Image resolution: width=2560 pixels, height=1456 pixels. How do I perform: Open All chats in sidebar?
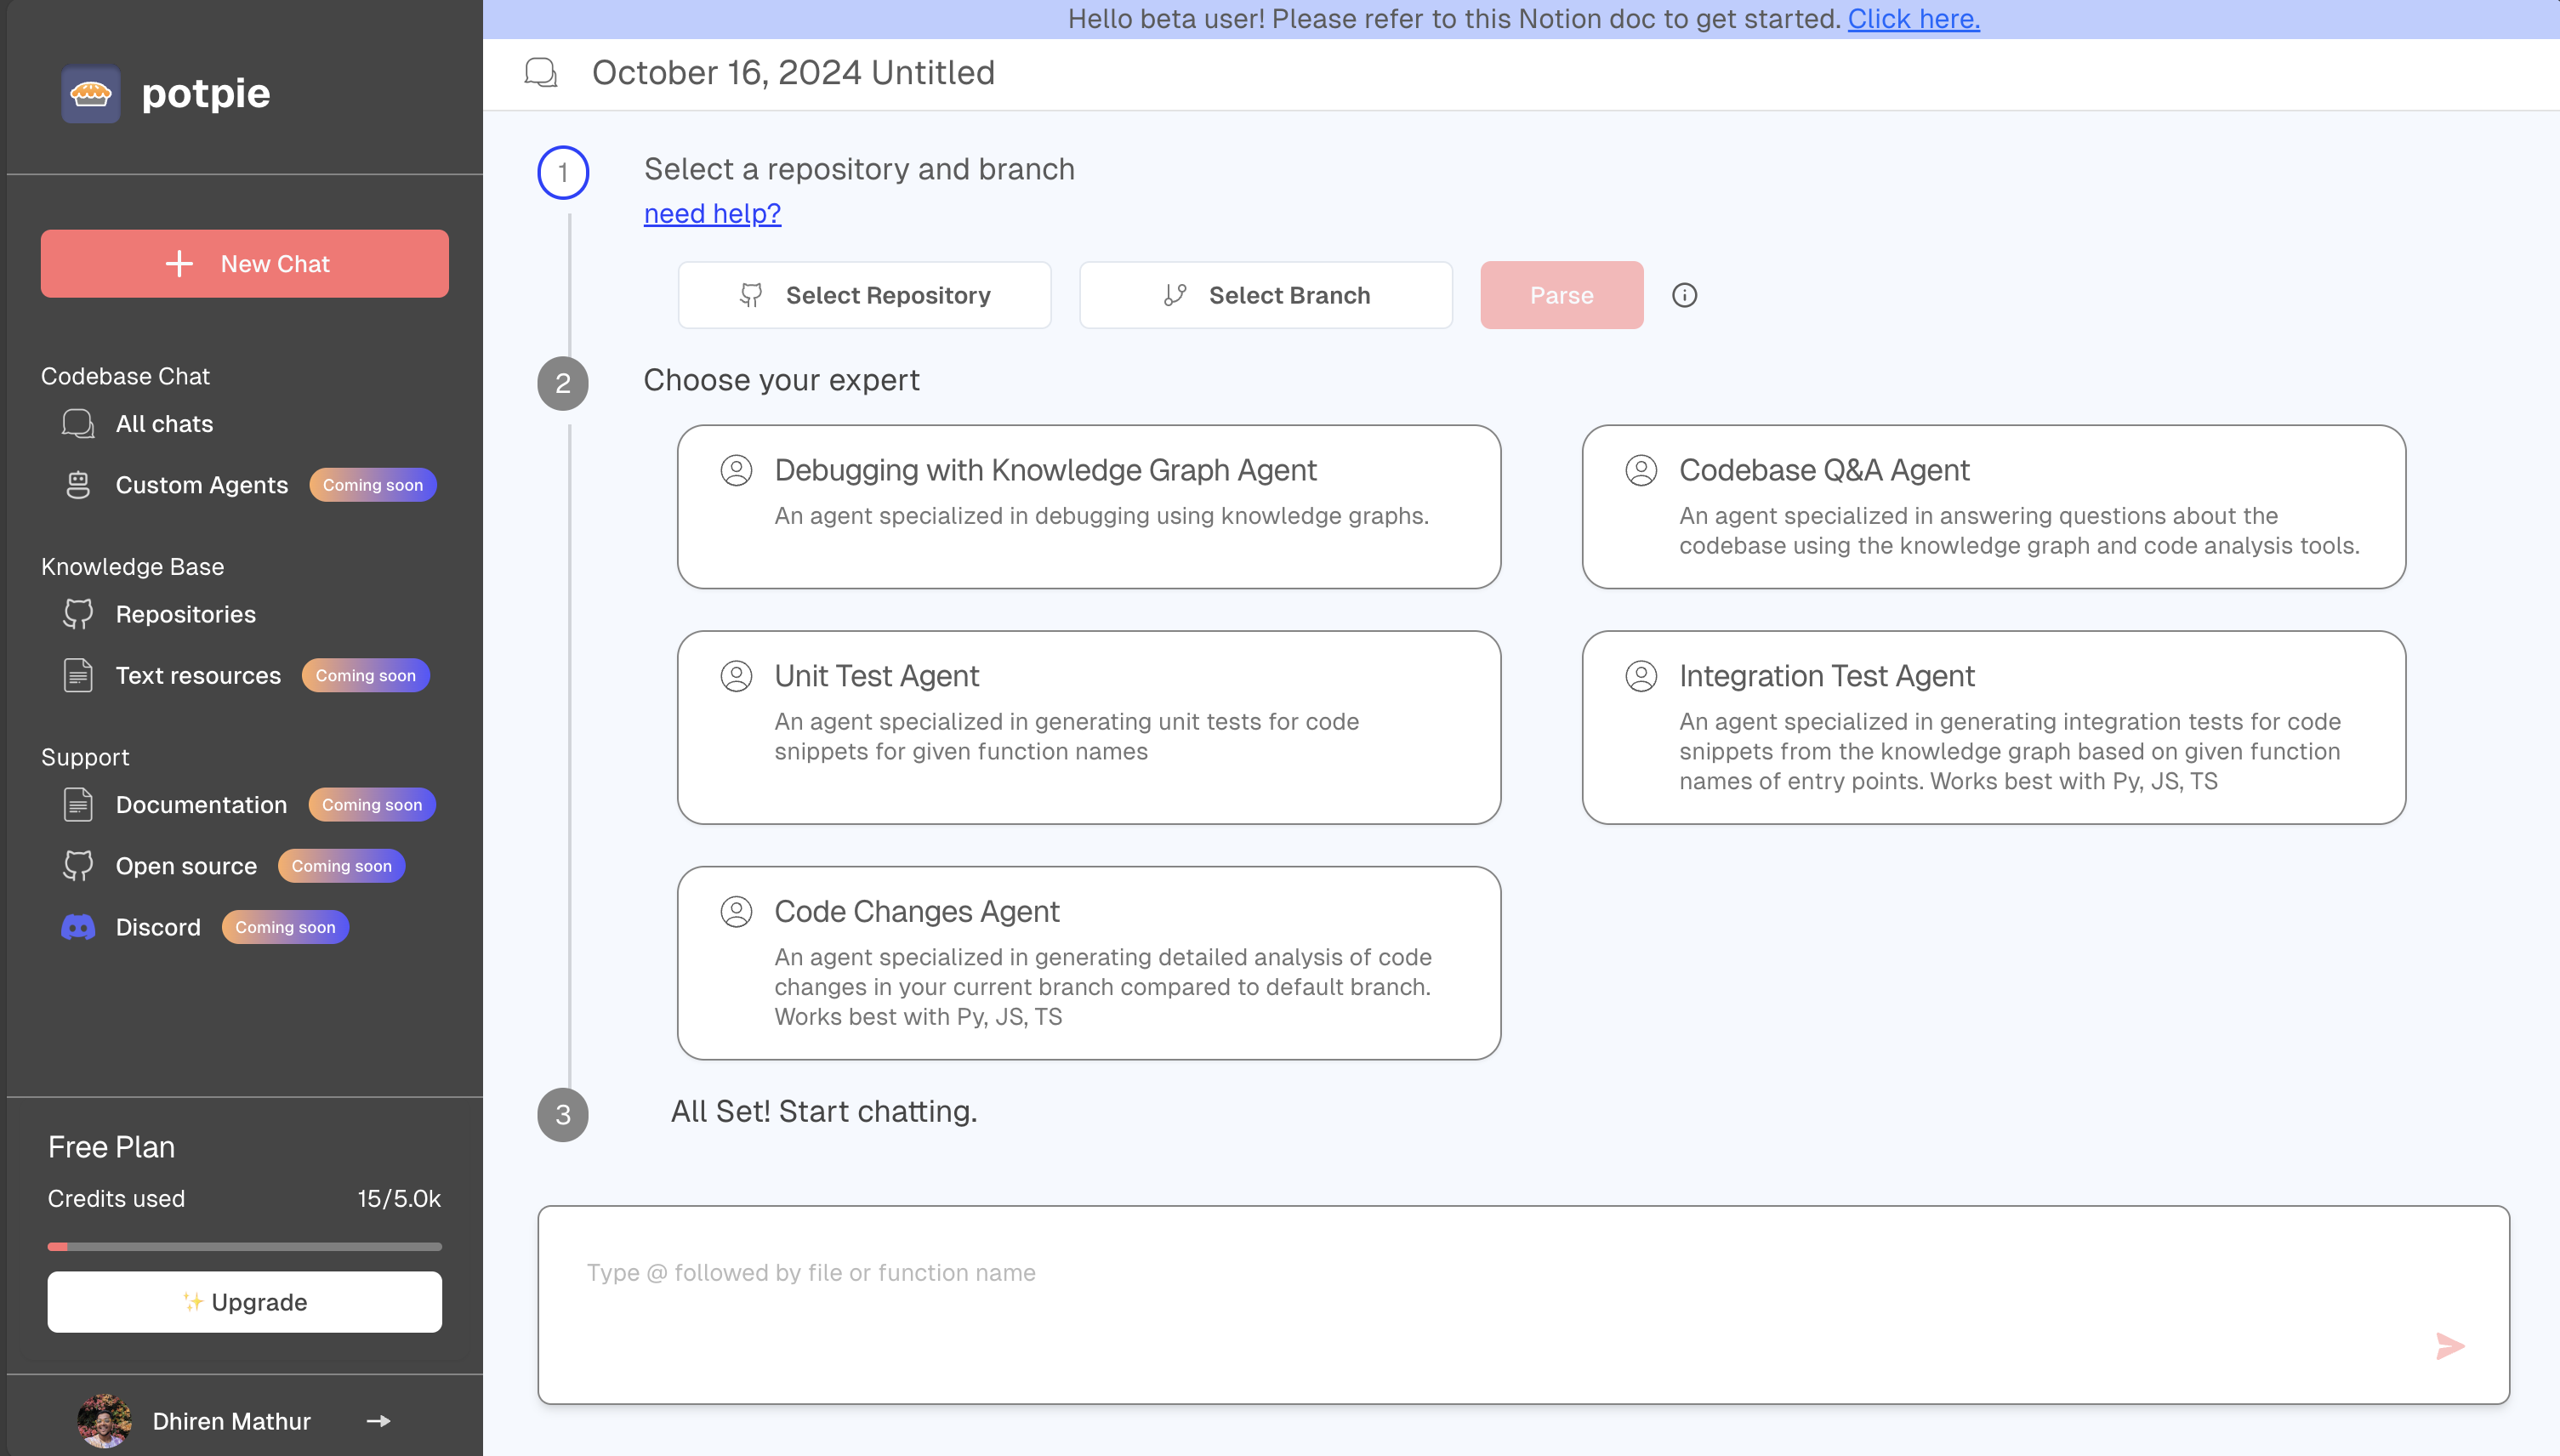pyautogui.click(x=164, y=424)
